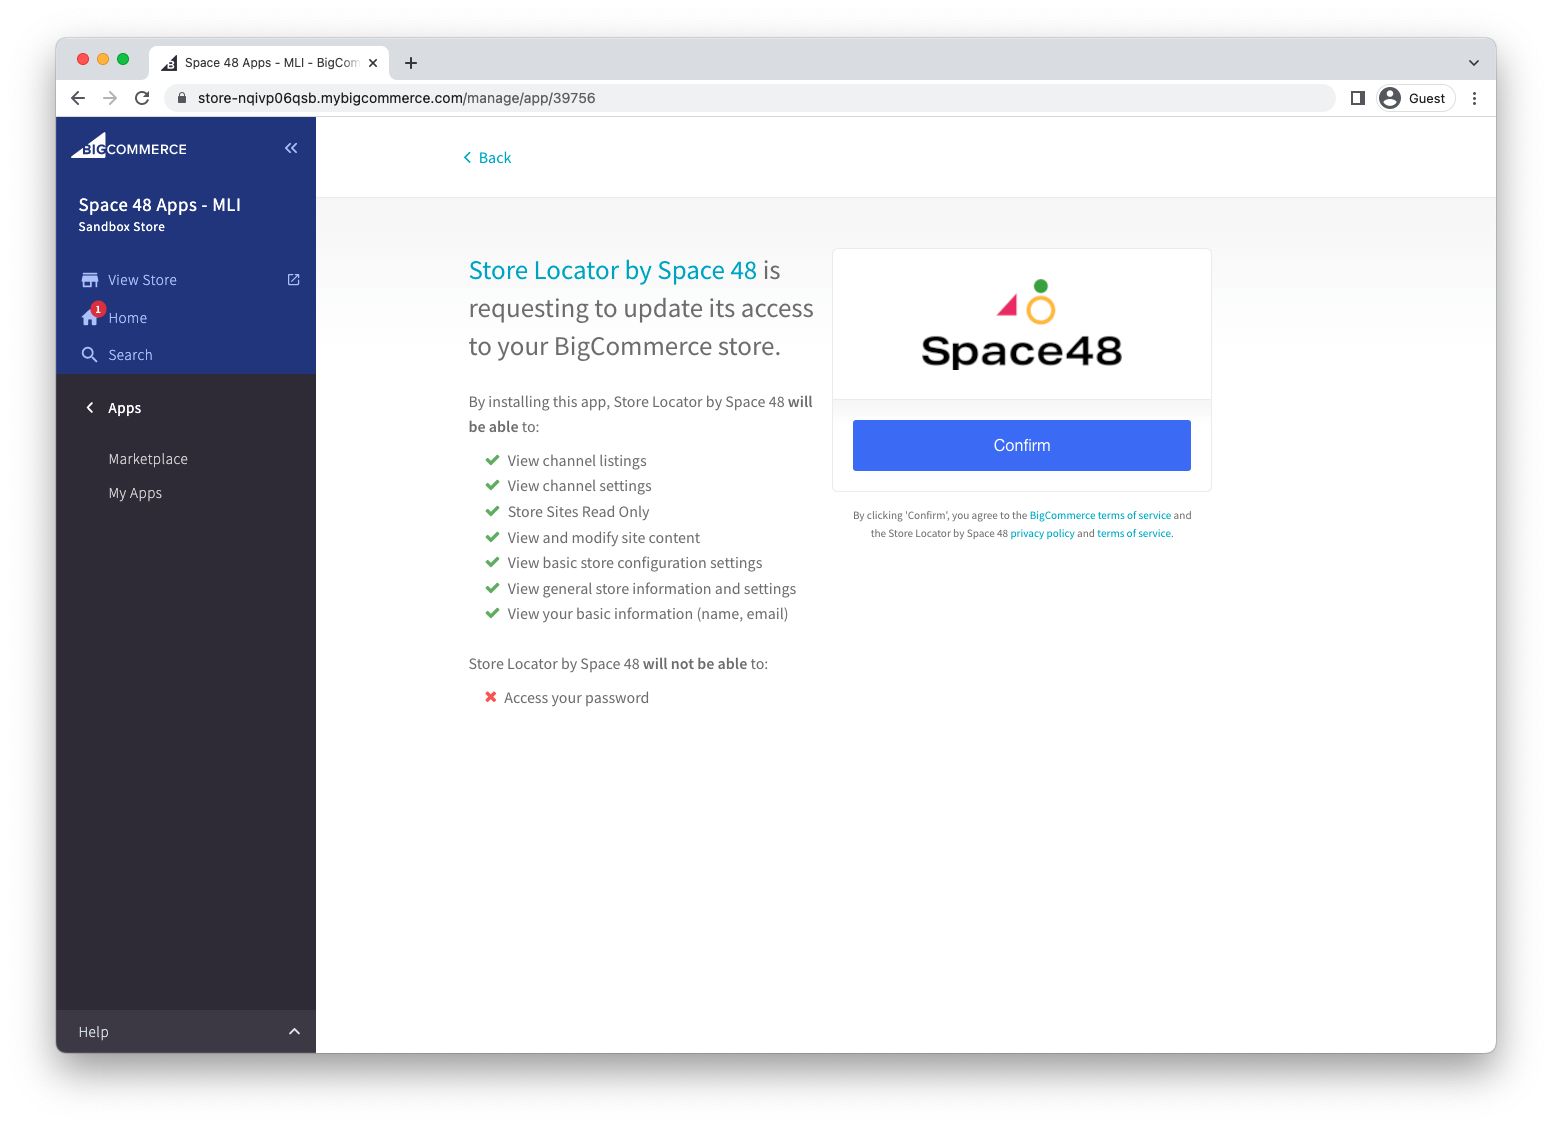Click browser forward arrow
The width and height of the screenshot is (1552, 1127).
click(x=110, y=98)
